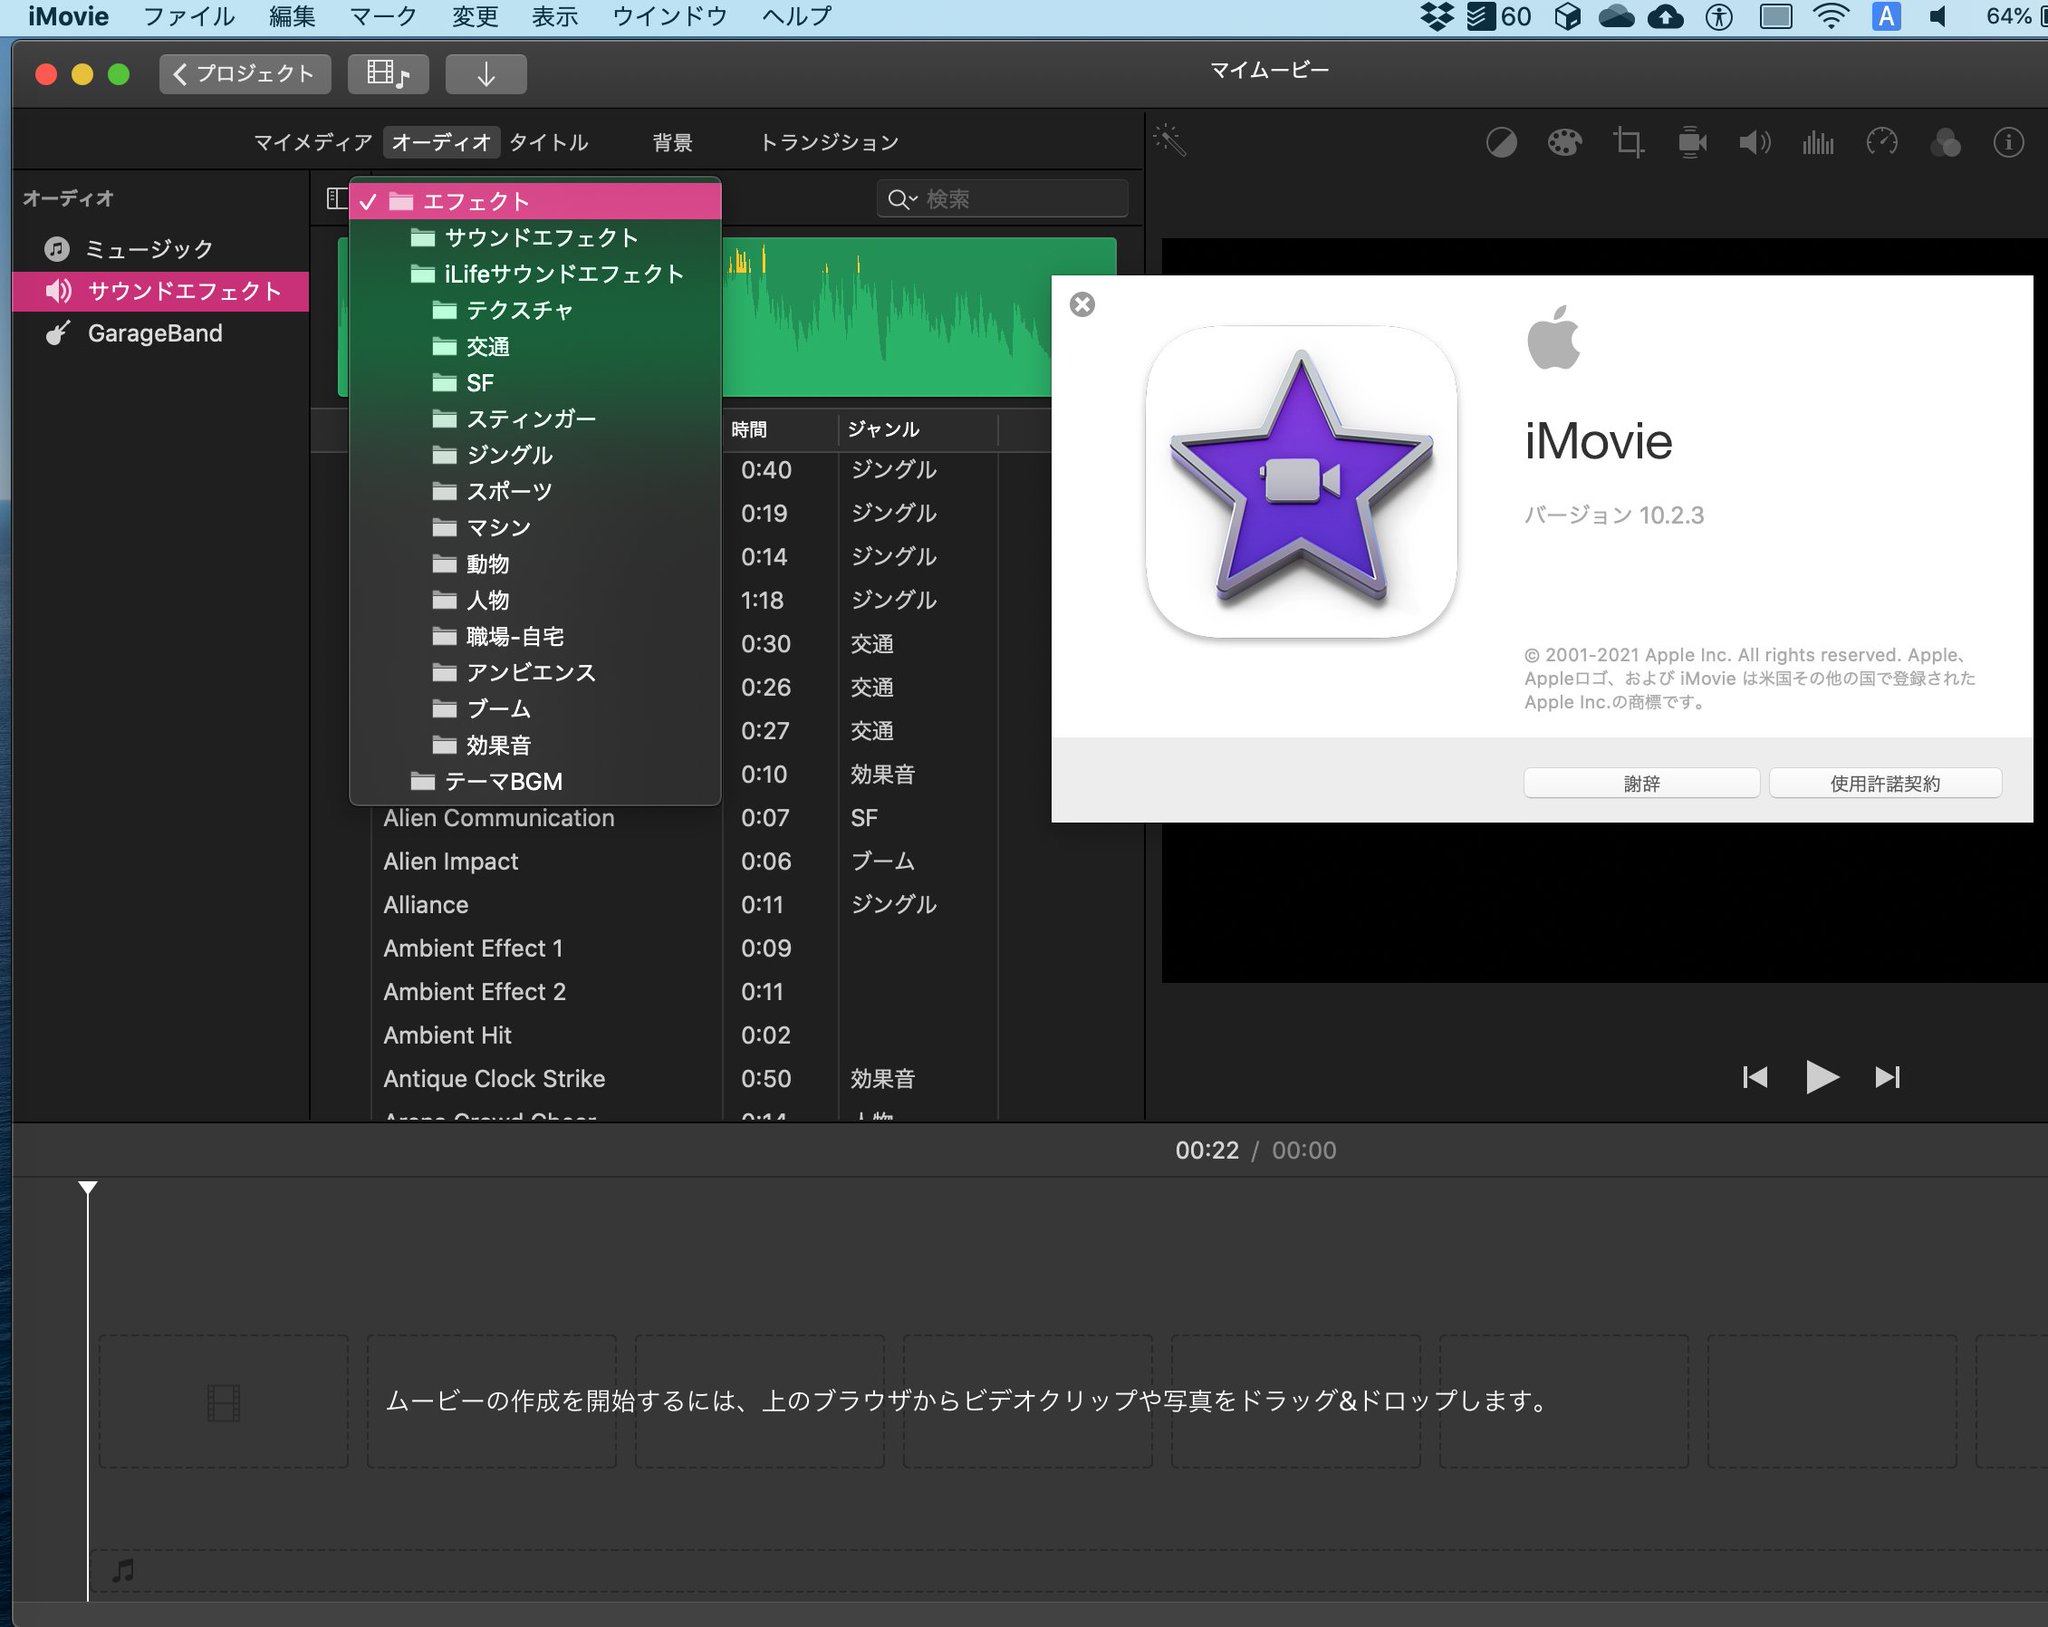Switch to 背景 tab
This screenshot has width=2048, height=1627.
pyautogui.click(x=672, y=142)
